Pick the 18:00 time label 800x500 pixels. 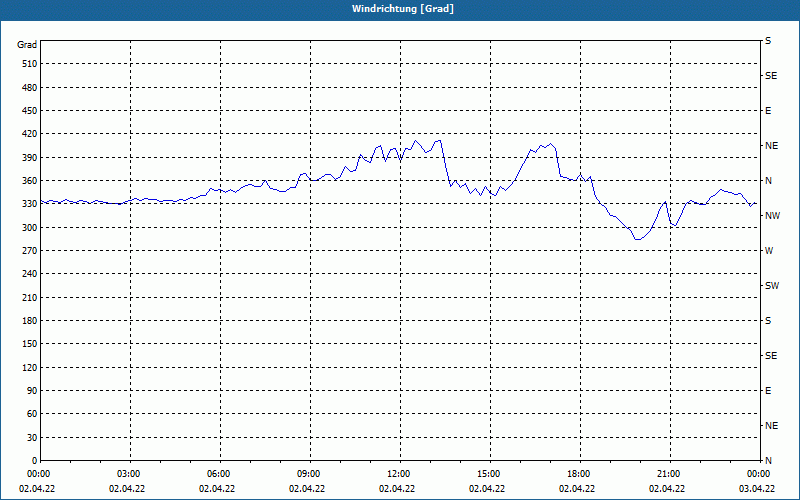[x=580, y=474]
